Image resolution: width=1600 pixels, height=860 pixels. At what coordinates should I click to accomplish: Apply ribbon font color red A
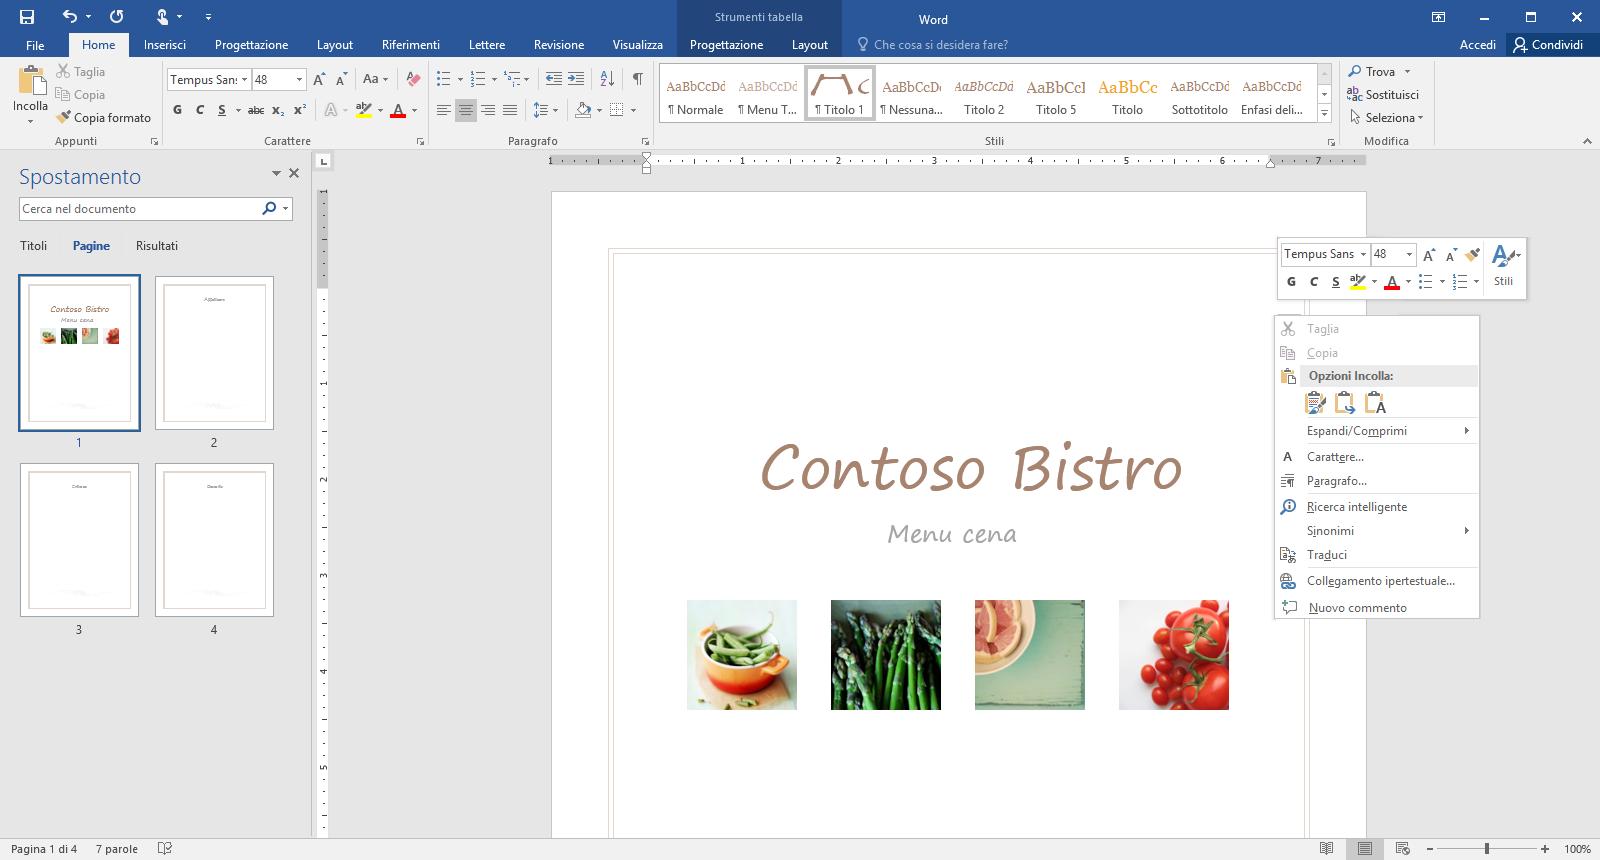coord(398,110)
